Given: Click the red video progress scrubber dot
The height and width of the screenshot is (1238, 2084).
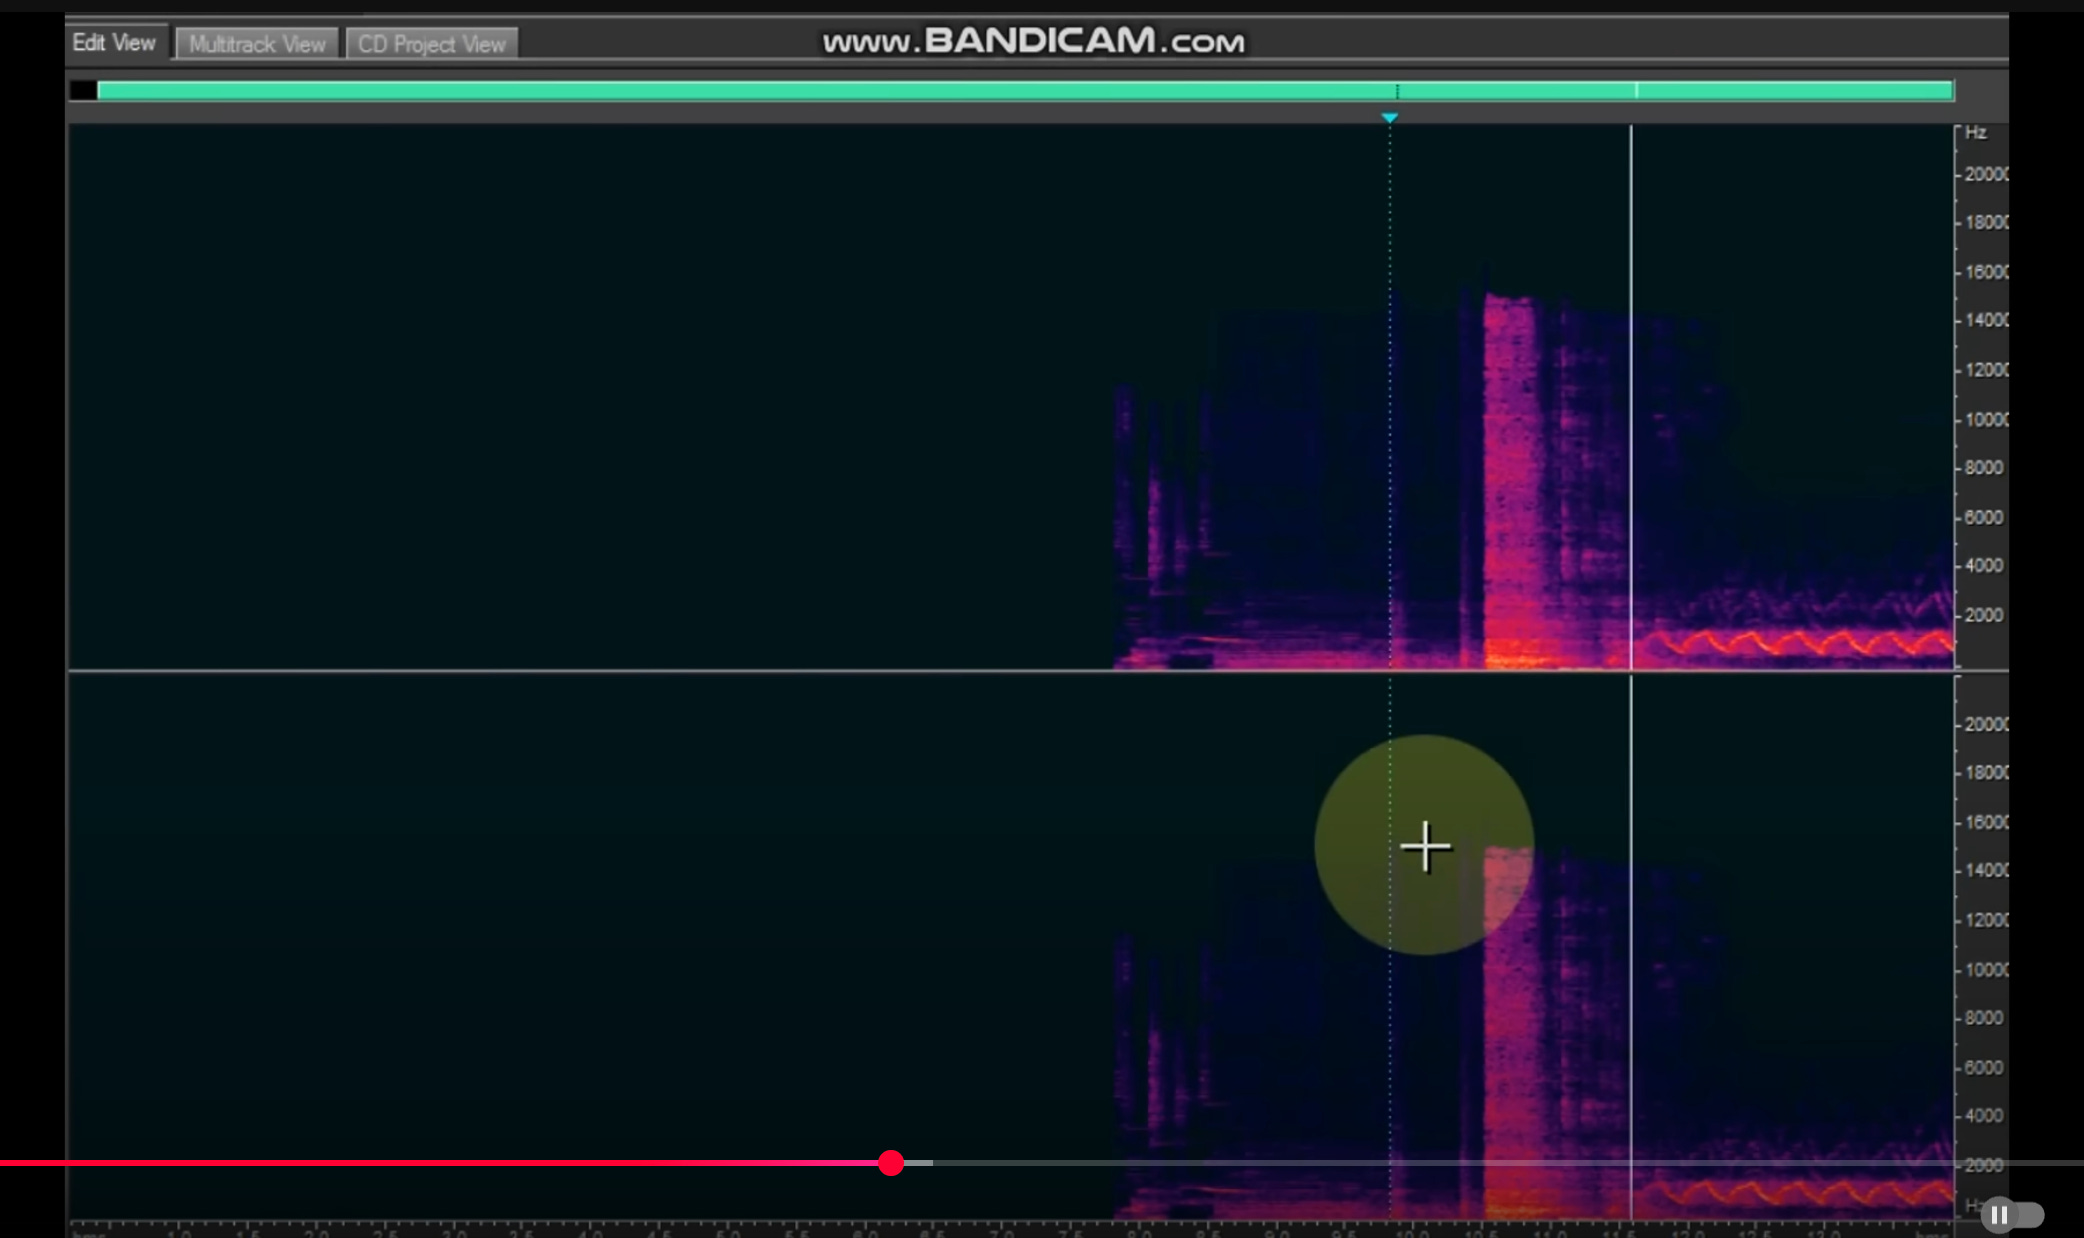Looking at the screenshot, I should [x=891, y=1163].
